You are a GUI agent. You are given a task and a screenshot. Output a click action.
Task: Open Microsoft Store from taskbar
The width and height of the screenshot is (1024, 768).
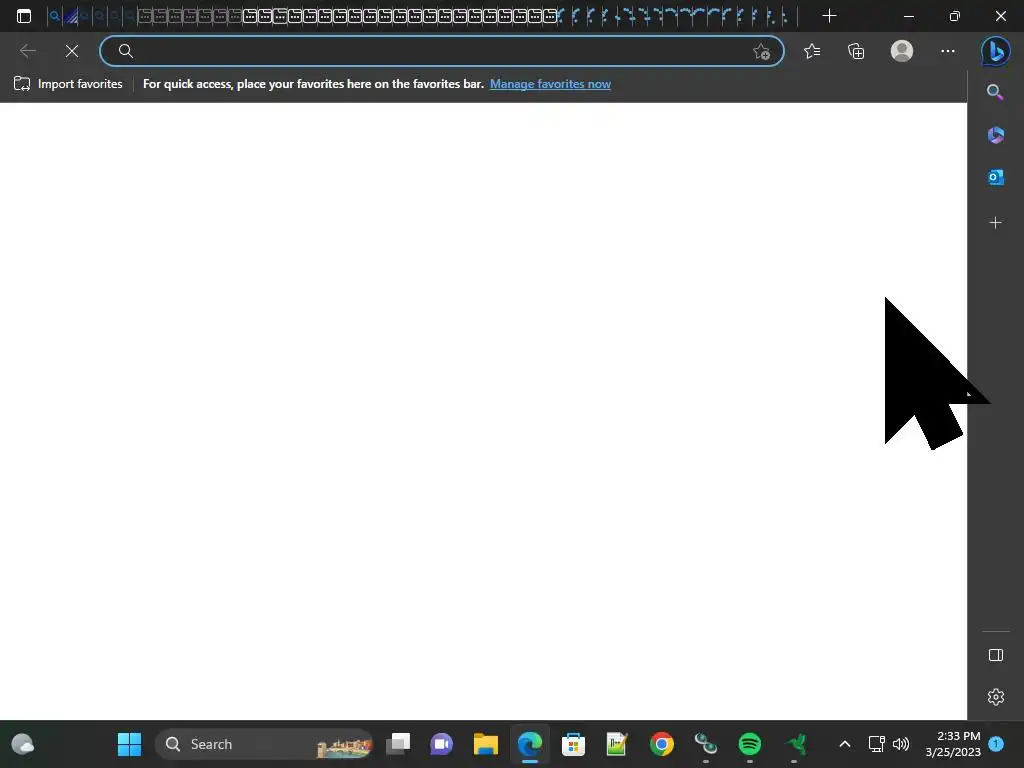point(573,744)
